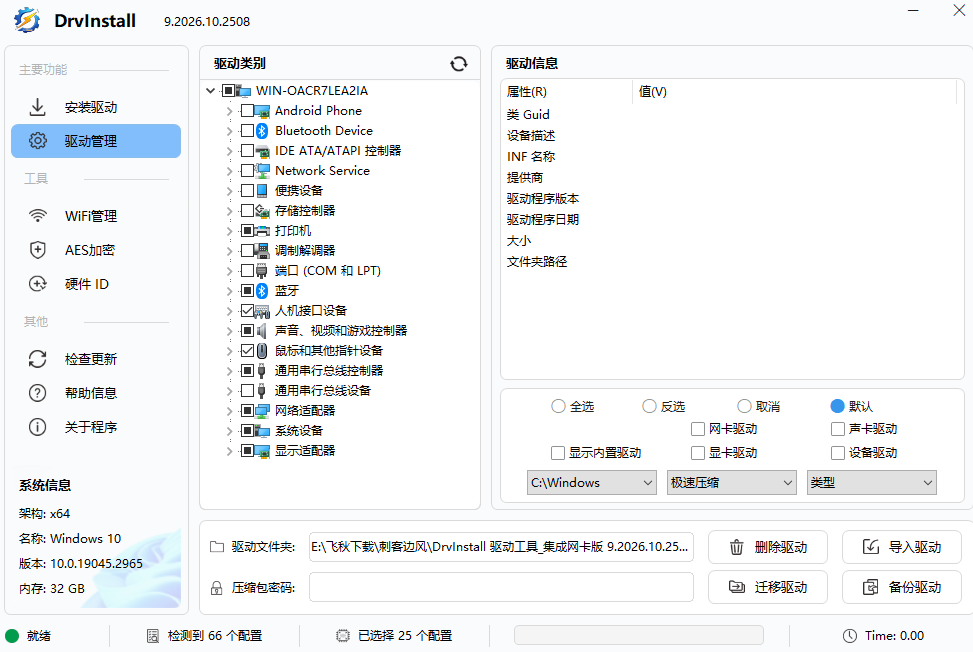Check the 显卡驱动 checkbox
This screenshot has height=652, width=973.
coord(698,453)
